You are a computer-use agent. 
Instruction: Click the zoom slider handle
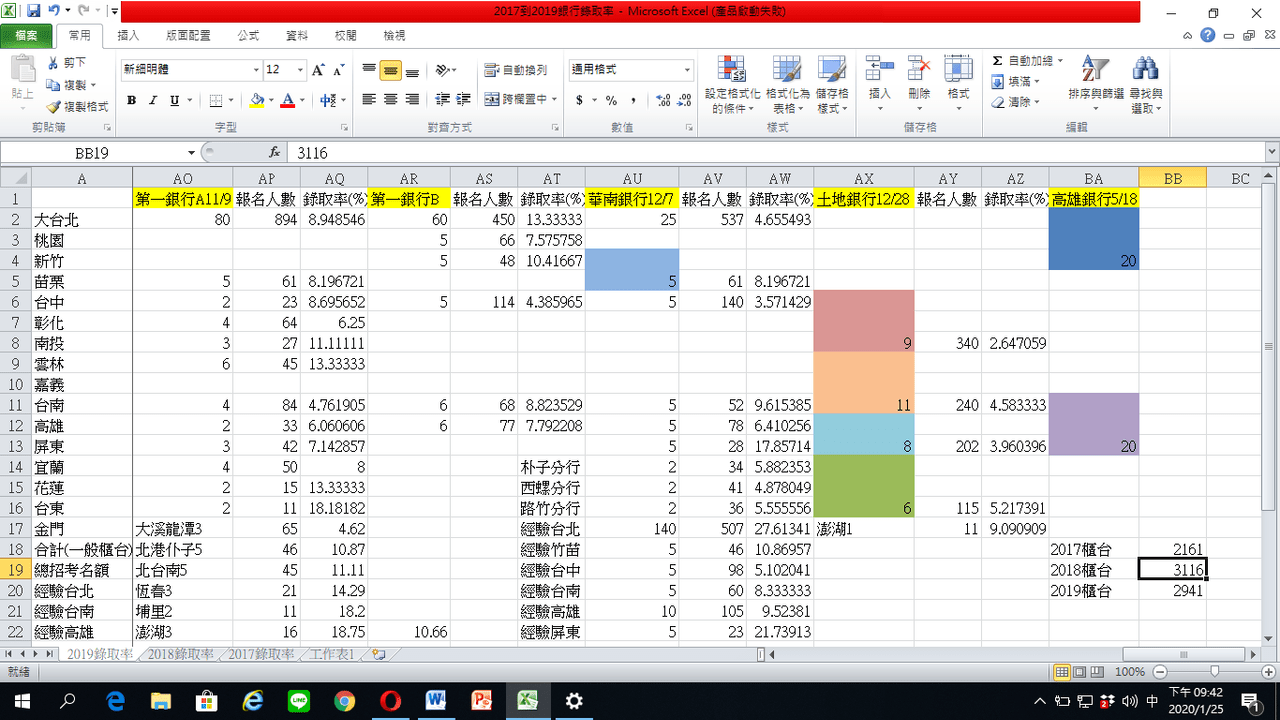1214,672
